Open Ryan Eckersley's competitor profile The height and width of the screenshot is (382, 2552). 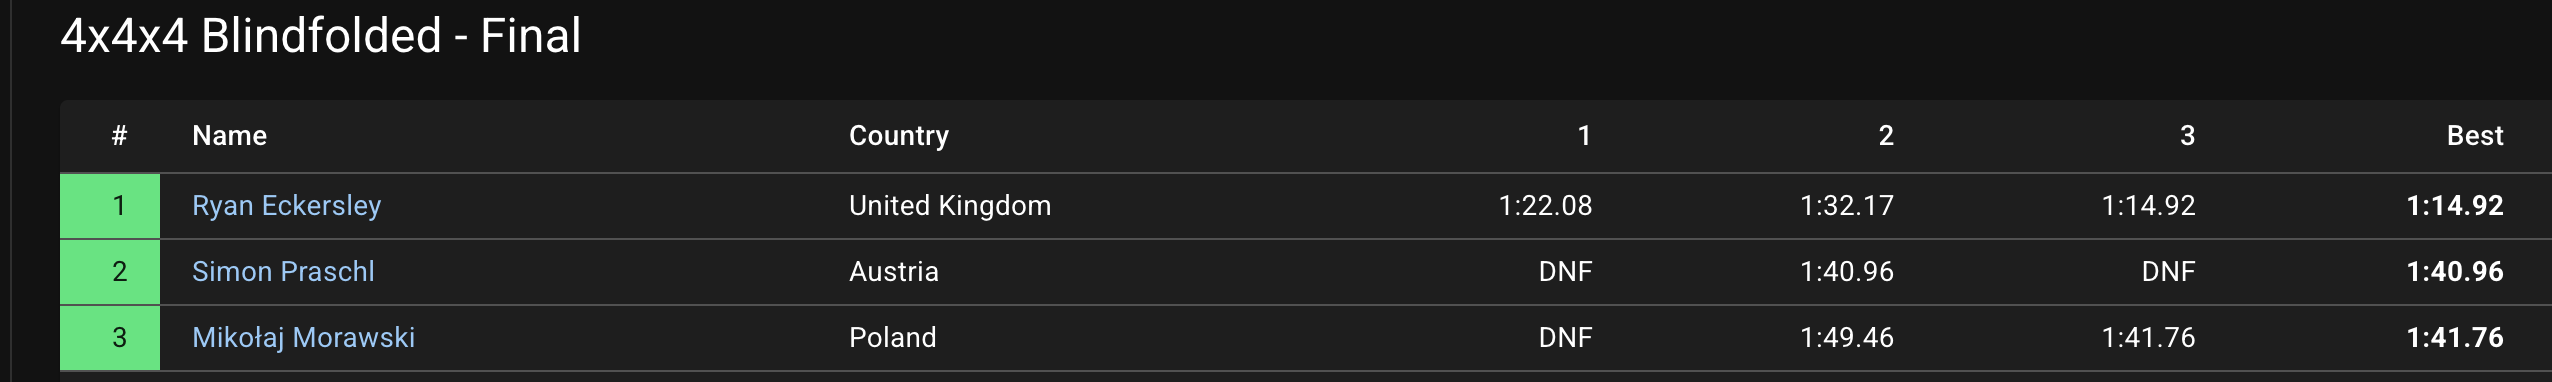coord(286,206)
